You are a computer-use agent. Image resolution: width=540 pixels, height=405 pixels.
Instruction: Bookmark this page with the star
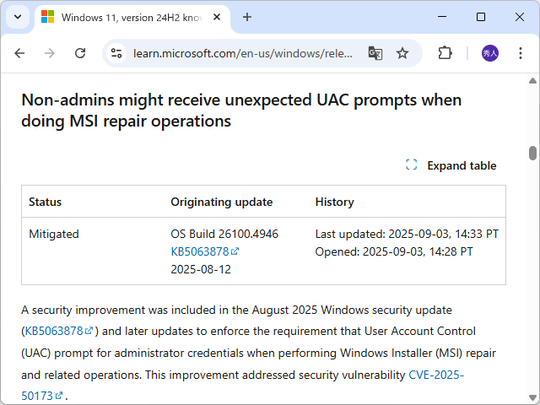click(402, 53)
